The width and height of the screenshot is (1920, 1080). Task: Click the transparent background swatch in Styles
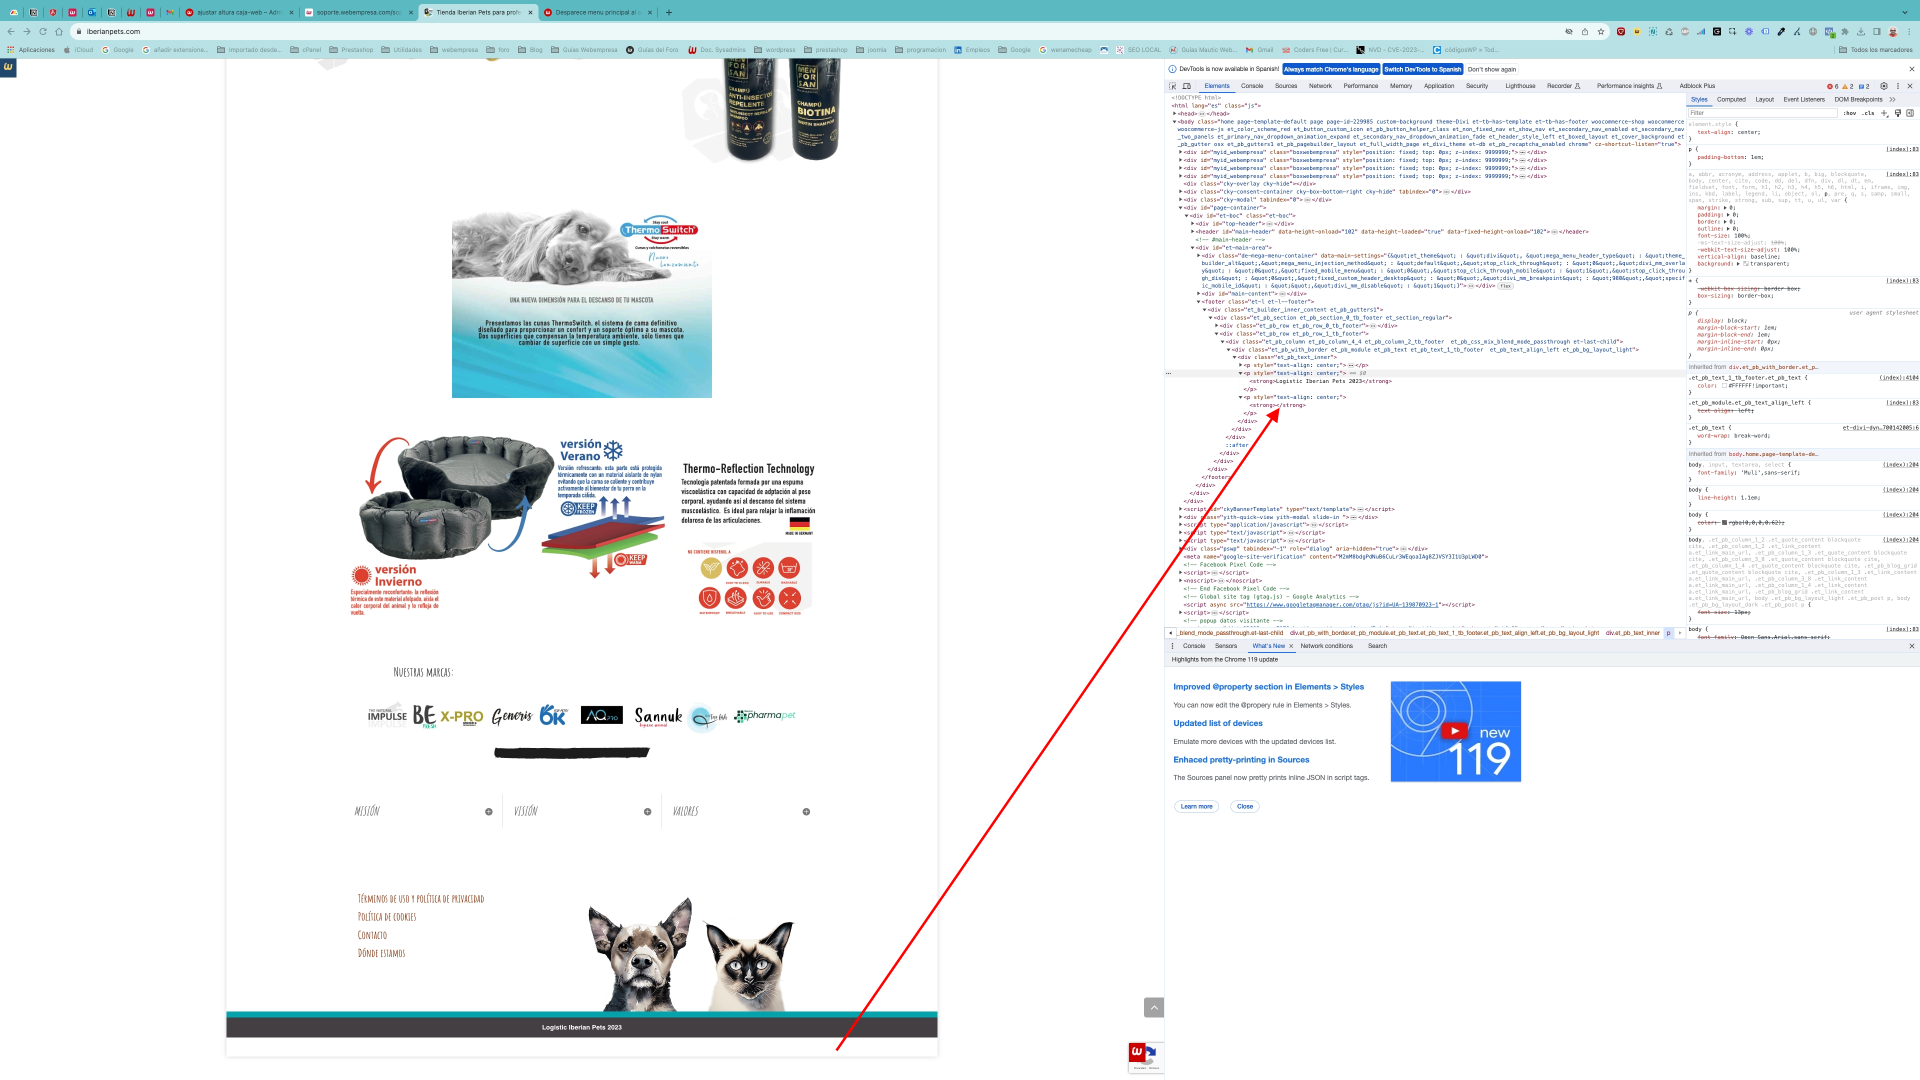(1746, 264)
